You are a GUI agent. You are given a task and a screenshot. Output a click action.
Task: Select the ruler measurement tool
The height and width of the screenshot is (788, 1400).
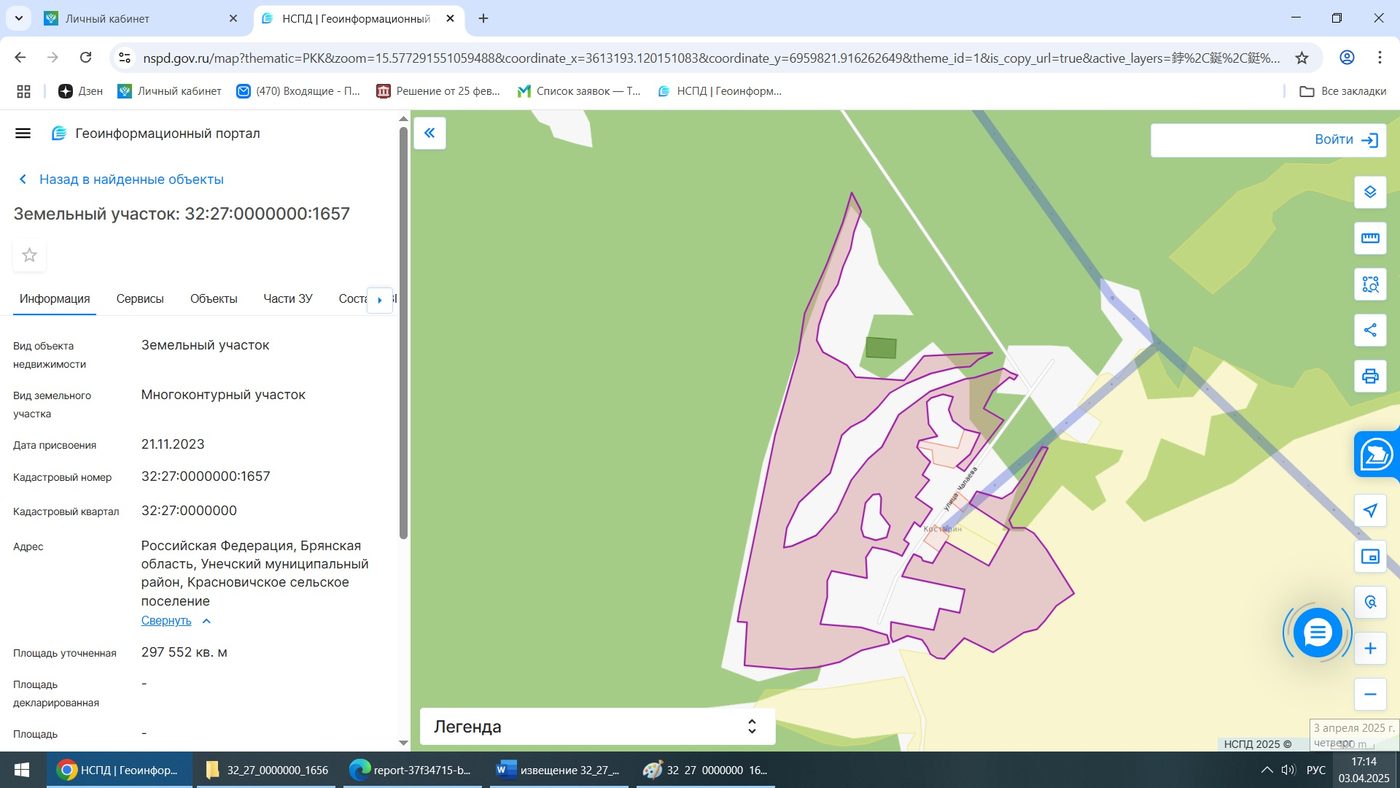[1370, 238]
